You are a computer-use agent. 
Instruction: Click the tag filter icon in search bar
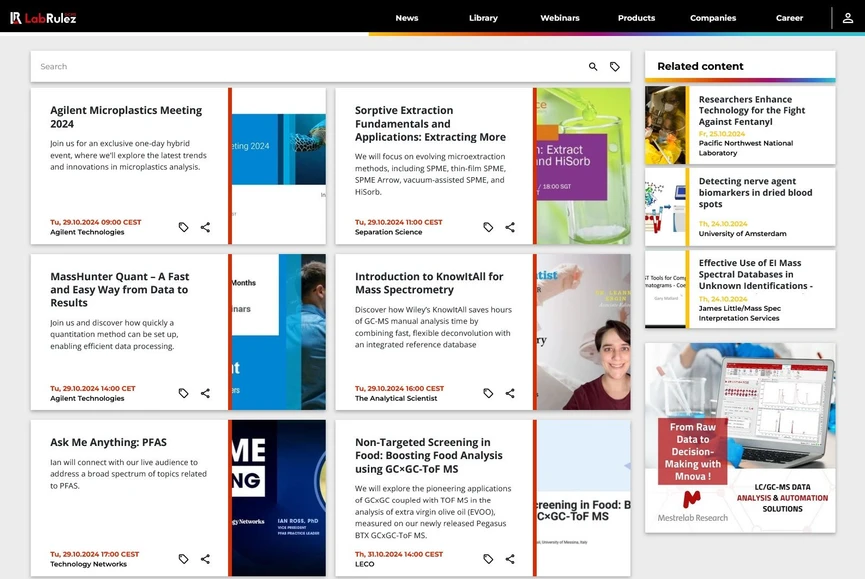(x=615, y=67)
